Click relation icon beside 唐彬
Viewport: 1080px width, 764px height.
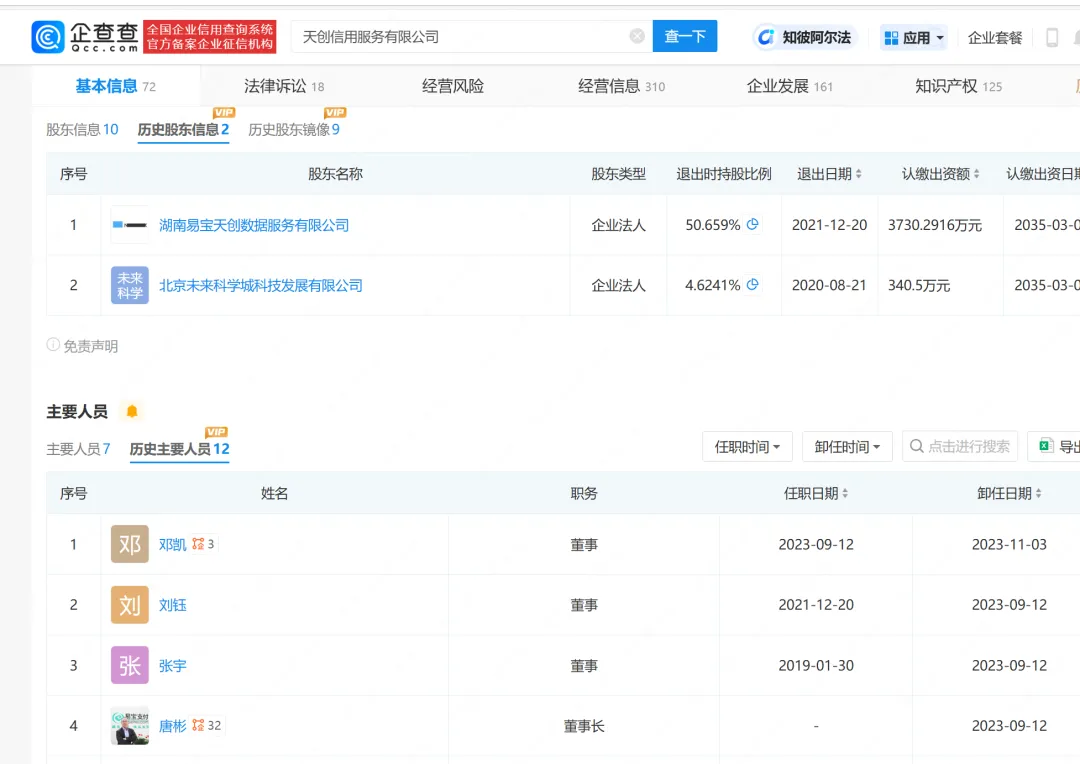coord(198,726)
